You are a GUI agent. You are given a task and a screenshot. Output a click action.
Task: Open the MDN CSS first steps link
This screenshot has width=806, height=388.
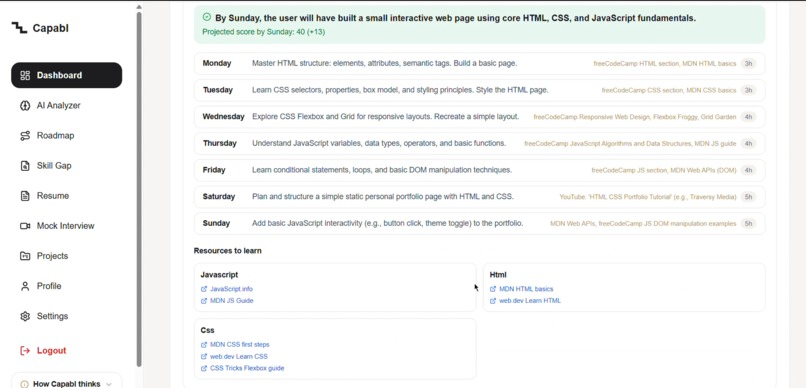tap(240, 345)
